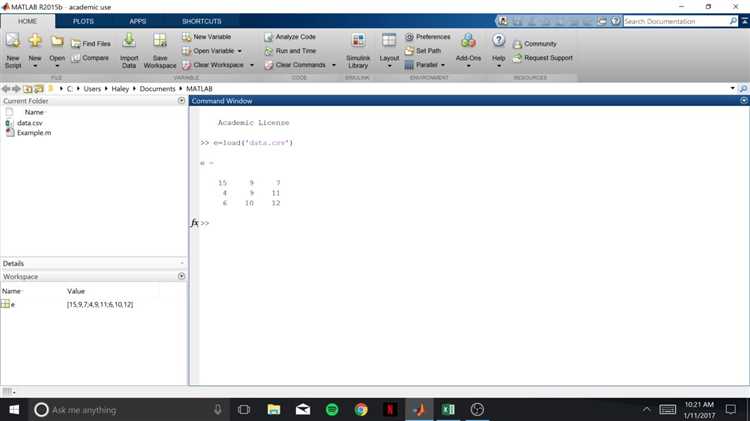750x421 pixels.
Task: Open the Simulink Library
Action: [358, 51]
